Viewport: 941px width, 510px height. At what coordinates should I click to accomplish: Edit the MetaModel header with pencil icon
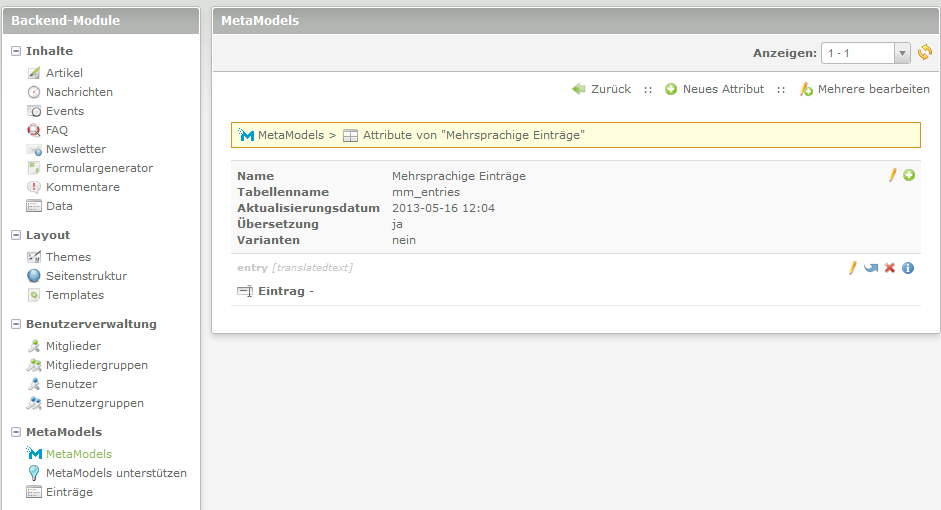[x=893, y=176]
